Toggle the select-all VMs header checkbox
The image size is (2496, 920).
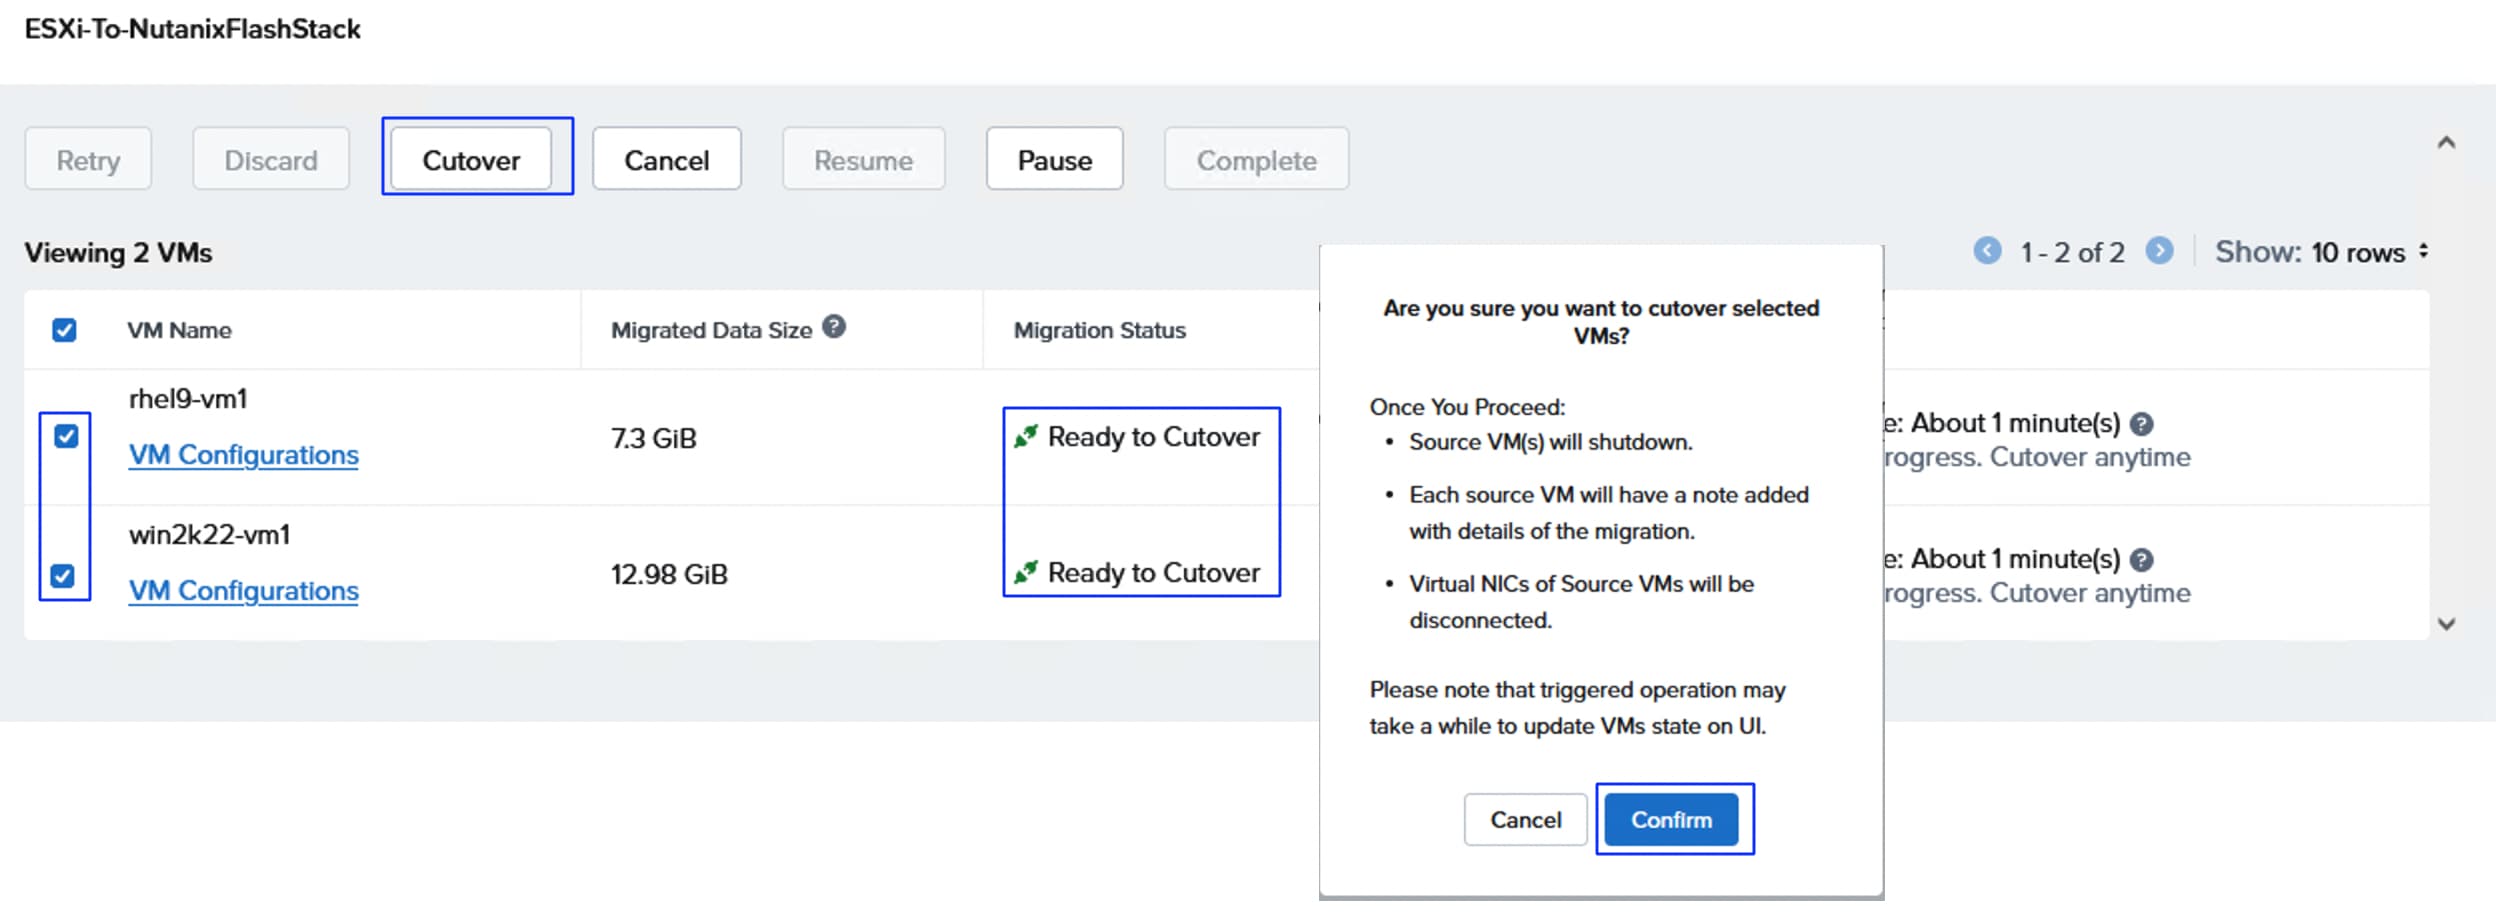(x=64, y=331)
